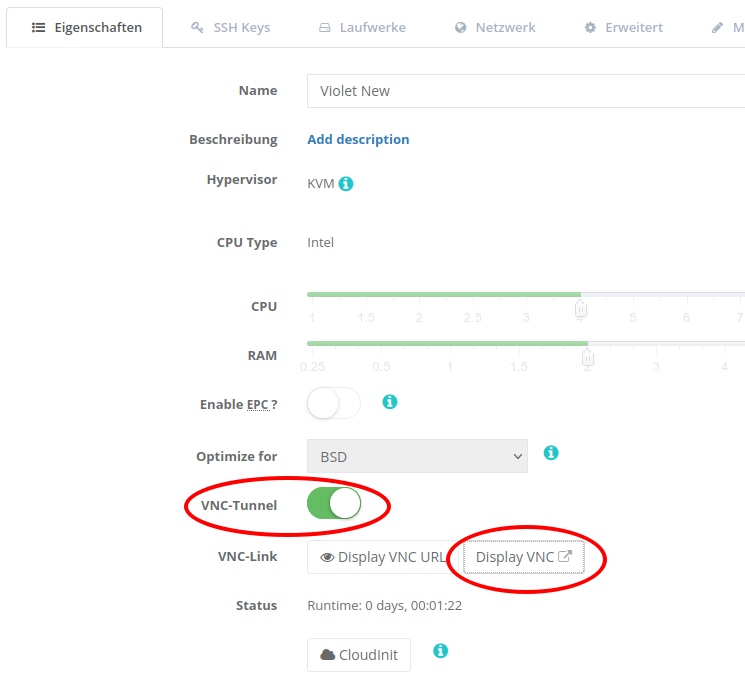
Task: Select the Eigenschaften tab
Action: coord(85,28)
